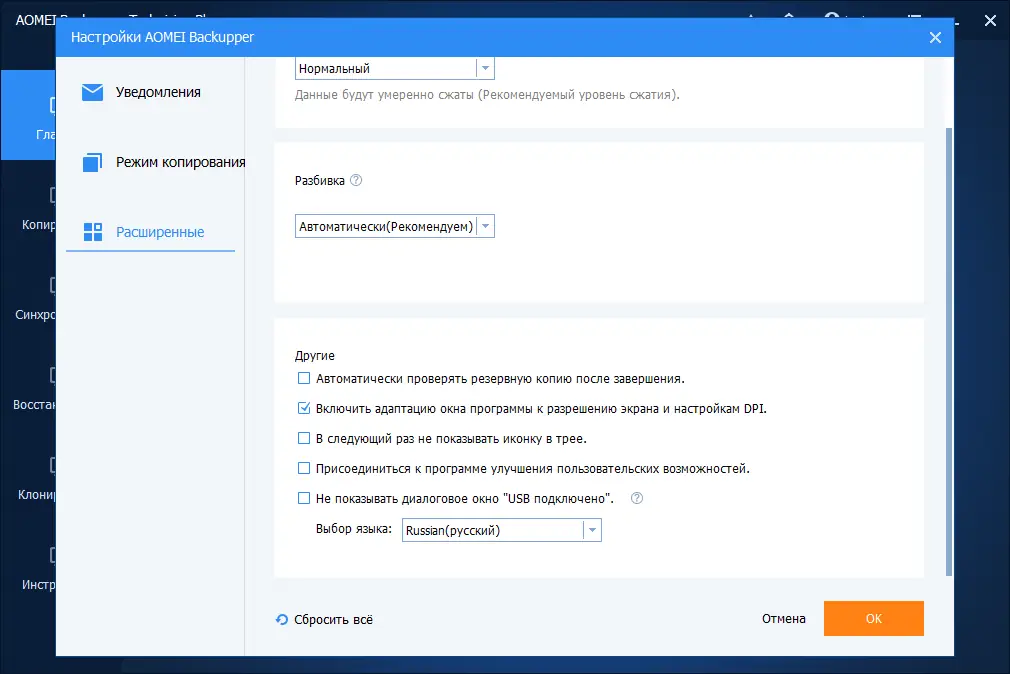Screen dimensions: 1010x674
Task: Click the Сбросить всё reset link
Action: [333, 619]
